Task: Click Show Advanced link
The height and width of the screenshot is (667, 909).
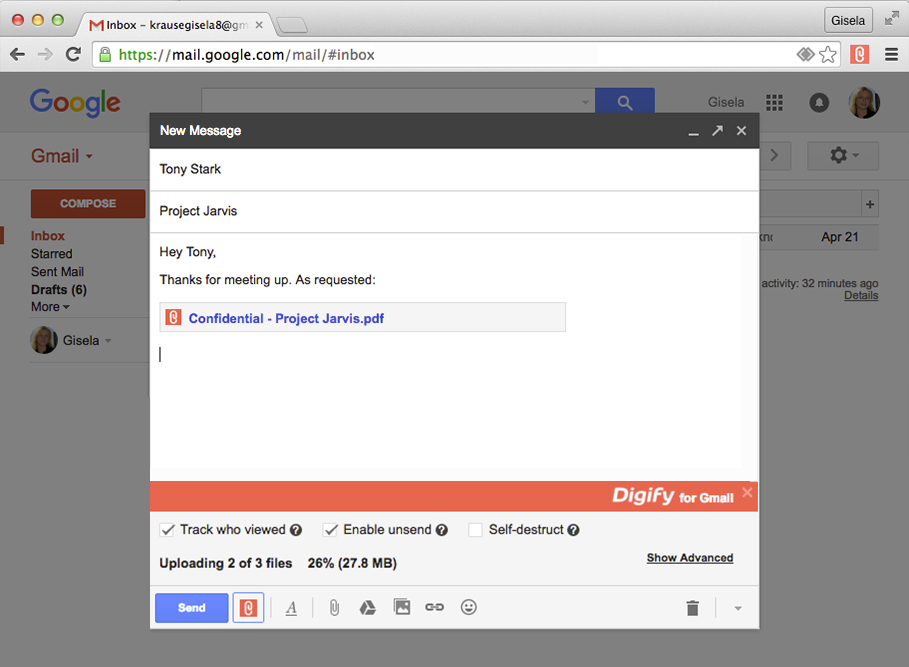Action: 690,557
